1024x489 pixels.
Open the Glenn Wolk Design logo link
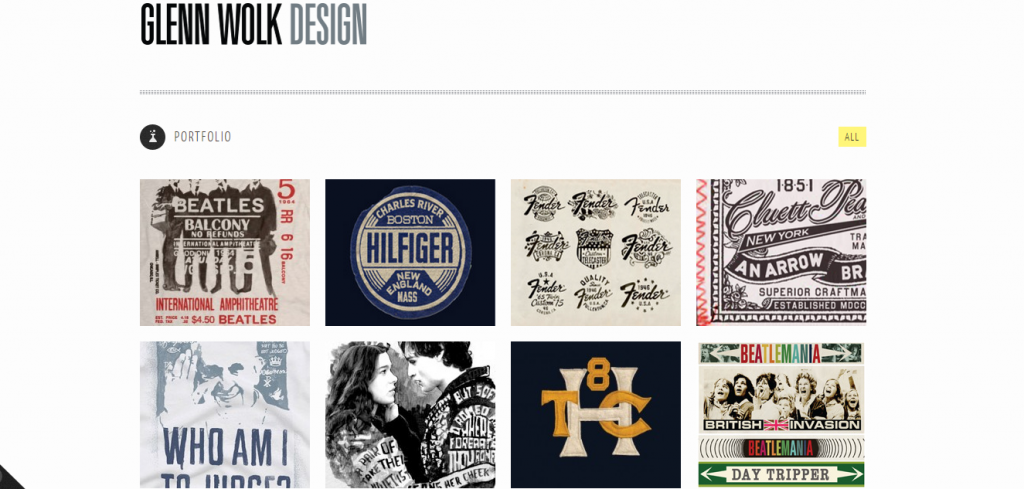(253, 25)
